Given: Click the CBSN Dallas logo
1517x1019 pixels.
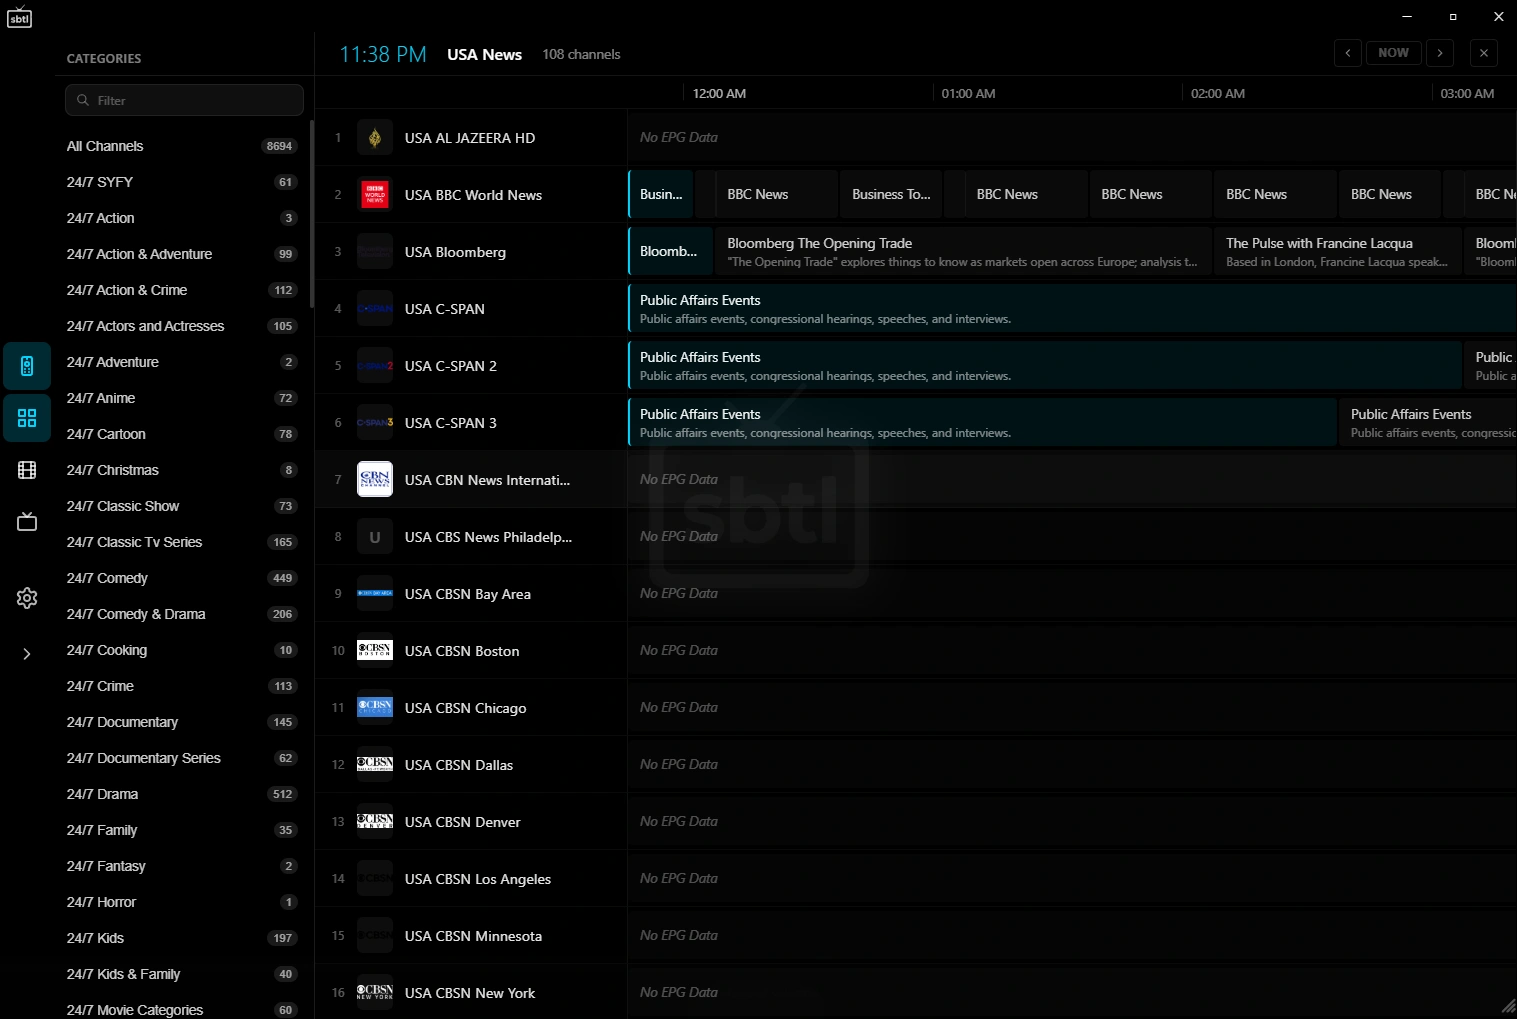Looking at the screenshot, I should click(x=375, y=765).
